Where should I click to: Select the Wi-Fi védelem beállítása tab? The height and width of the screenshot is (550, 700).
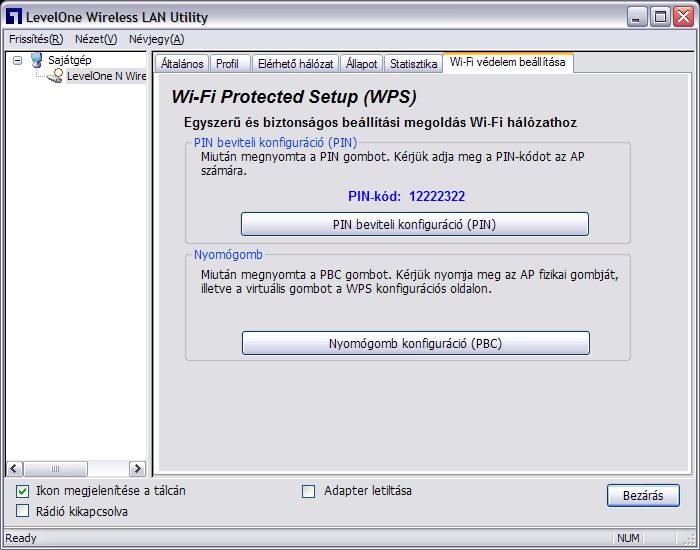[x=508, y=62]
